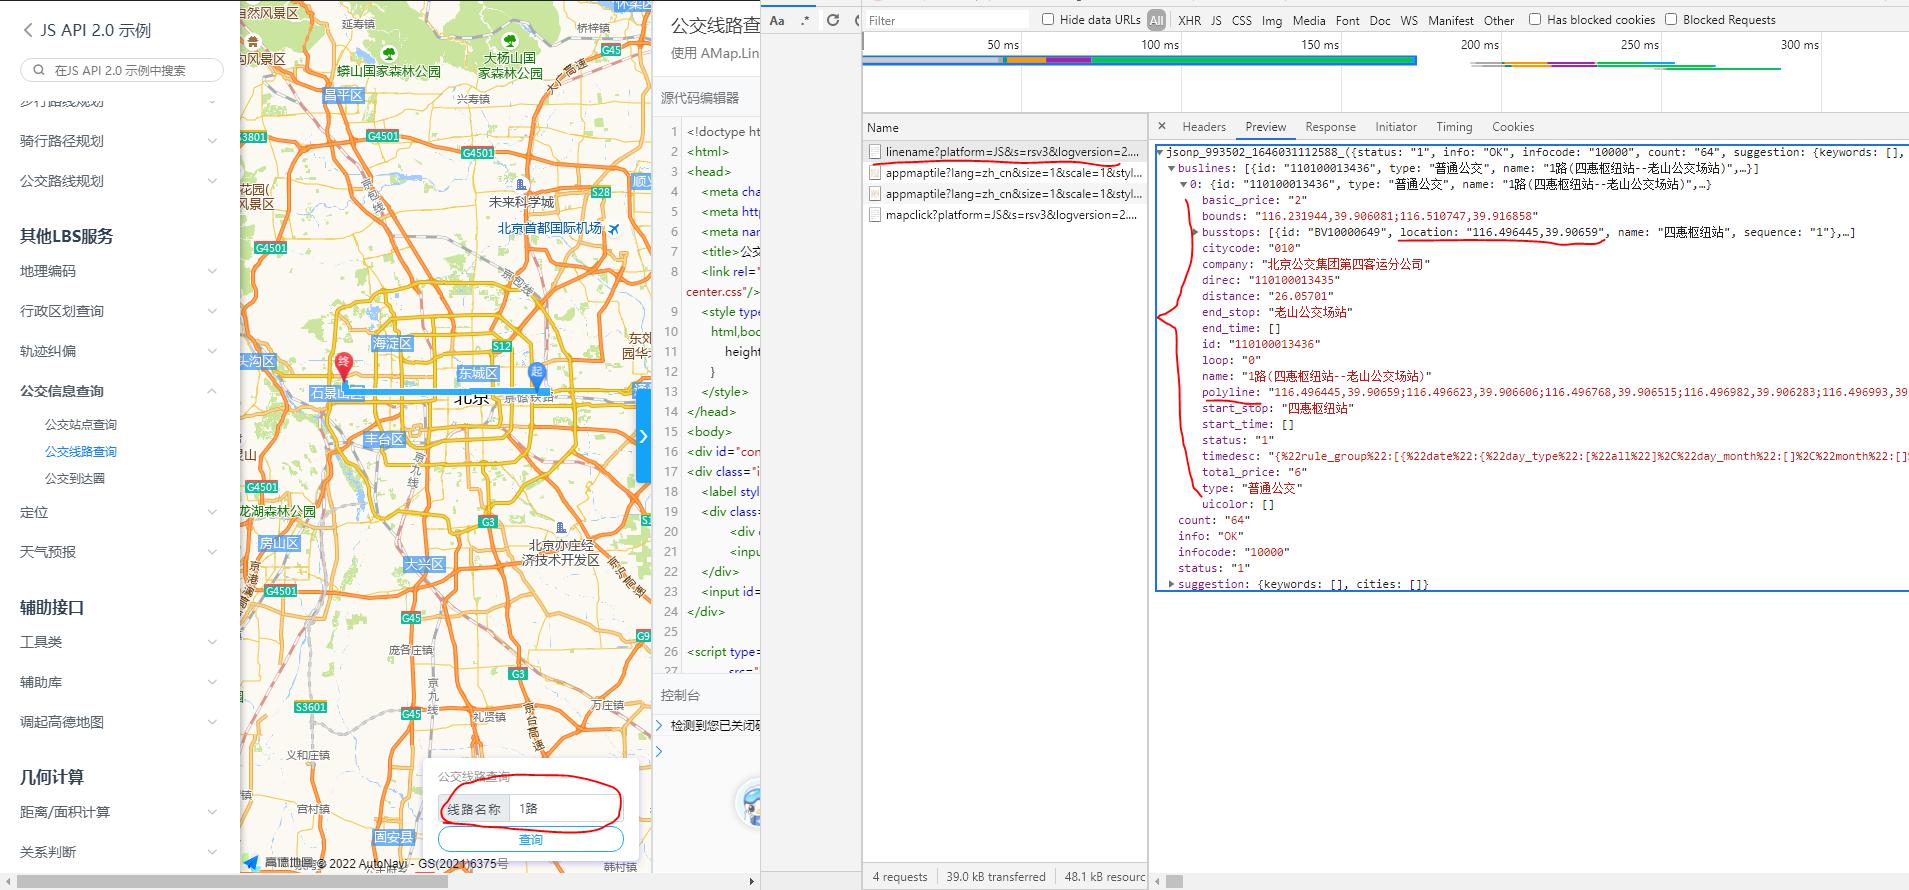
Task: Open the assistant robot icon
Action: (x=749, y=806)
